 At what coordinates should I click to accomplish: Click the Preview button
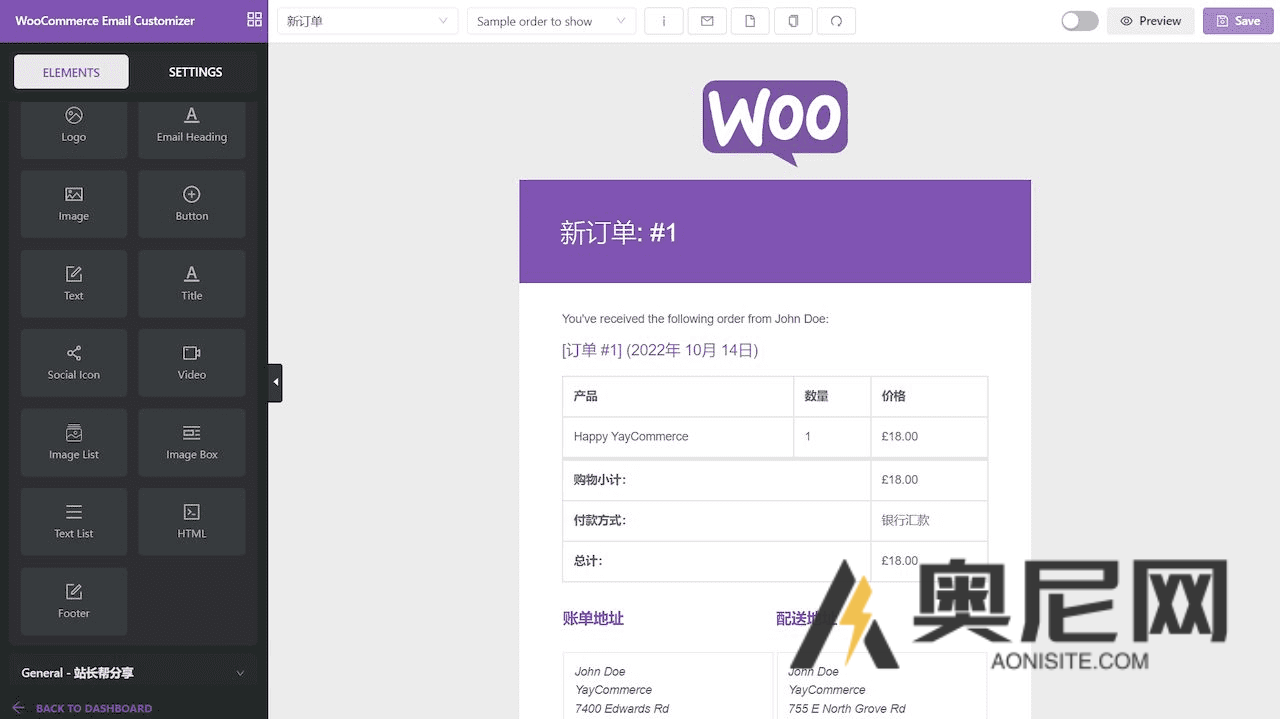point(1150,21)
